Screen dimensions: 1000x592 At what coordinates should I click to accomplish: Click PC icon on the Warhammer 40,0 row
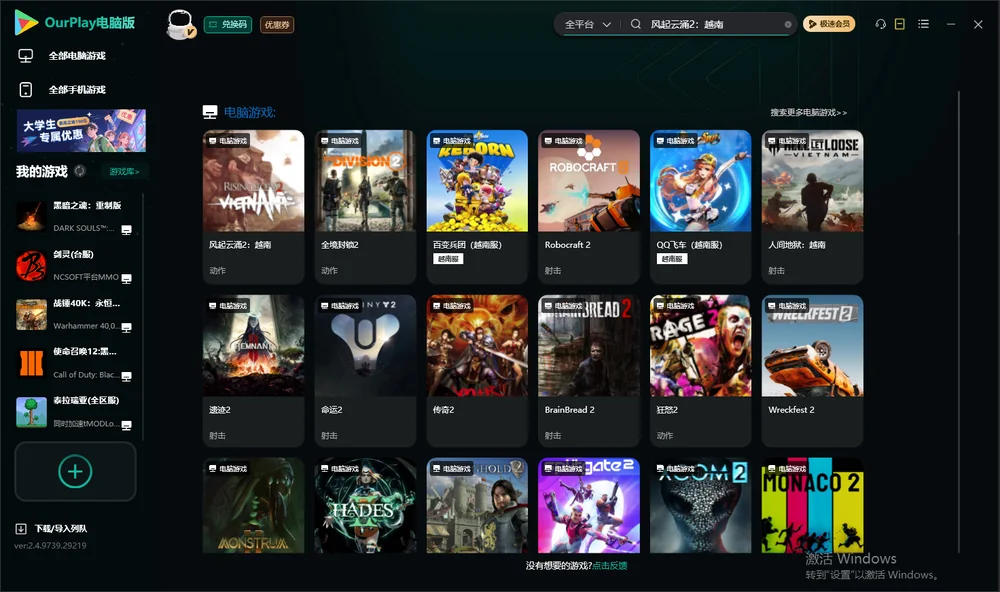click(126, 327)
